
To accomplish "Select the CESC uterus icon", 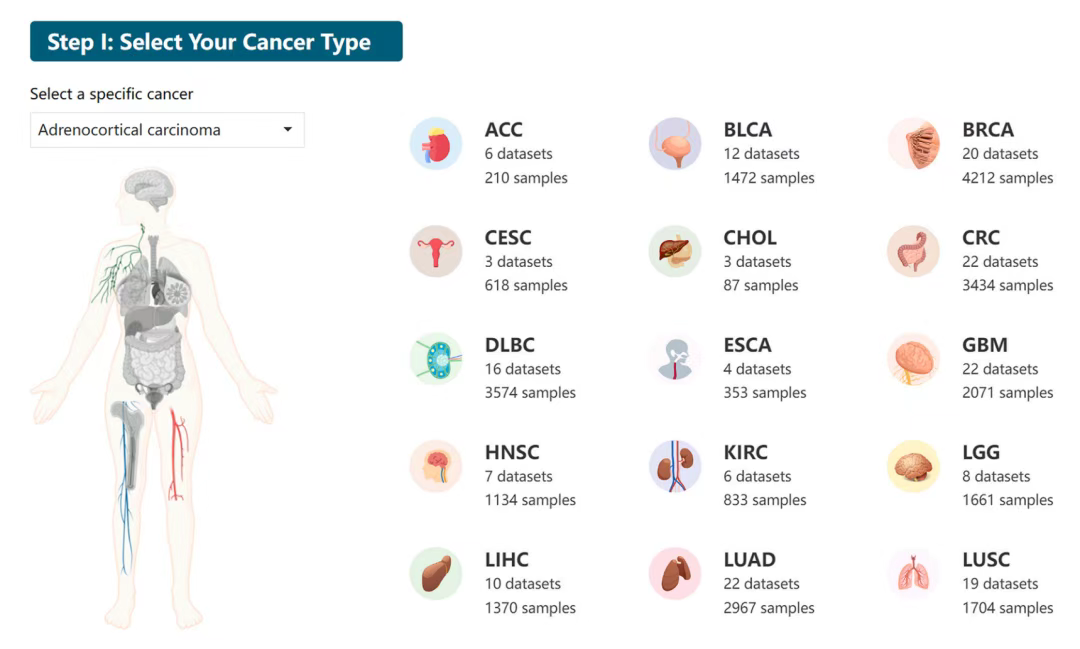I will click(436, 251).
